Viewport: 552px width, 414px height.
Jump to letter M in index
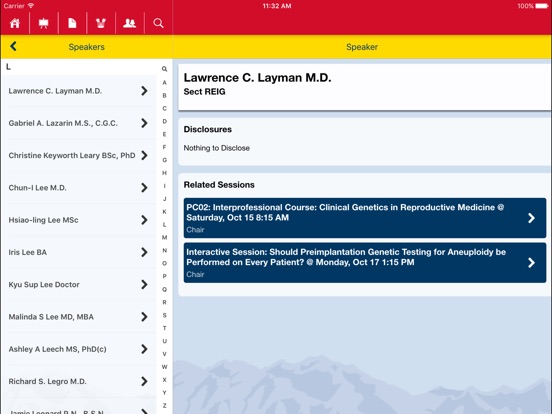[164, 238]
